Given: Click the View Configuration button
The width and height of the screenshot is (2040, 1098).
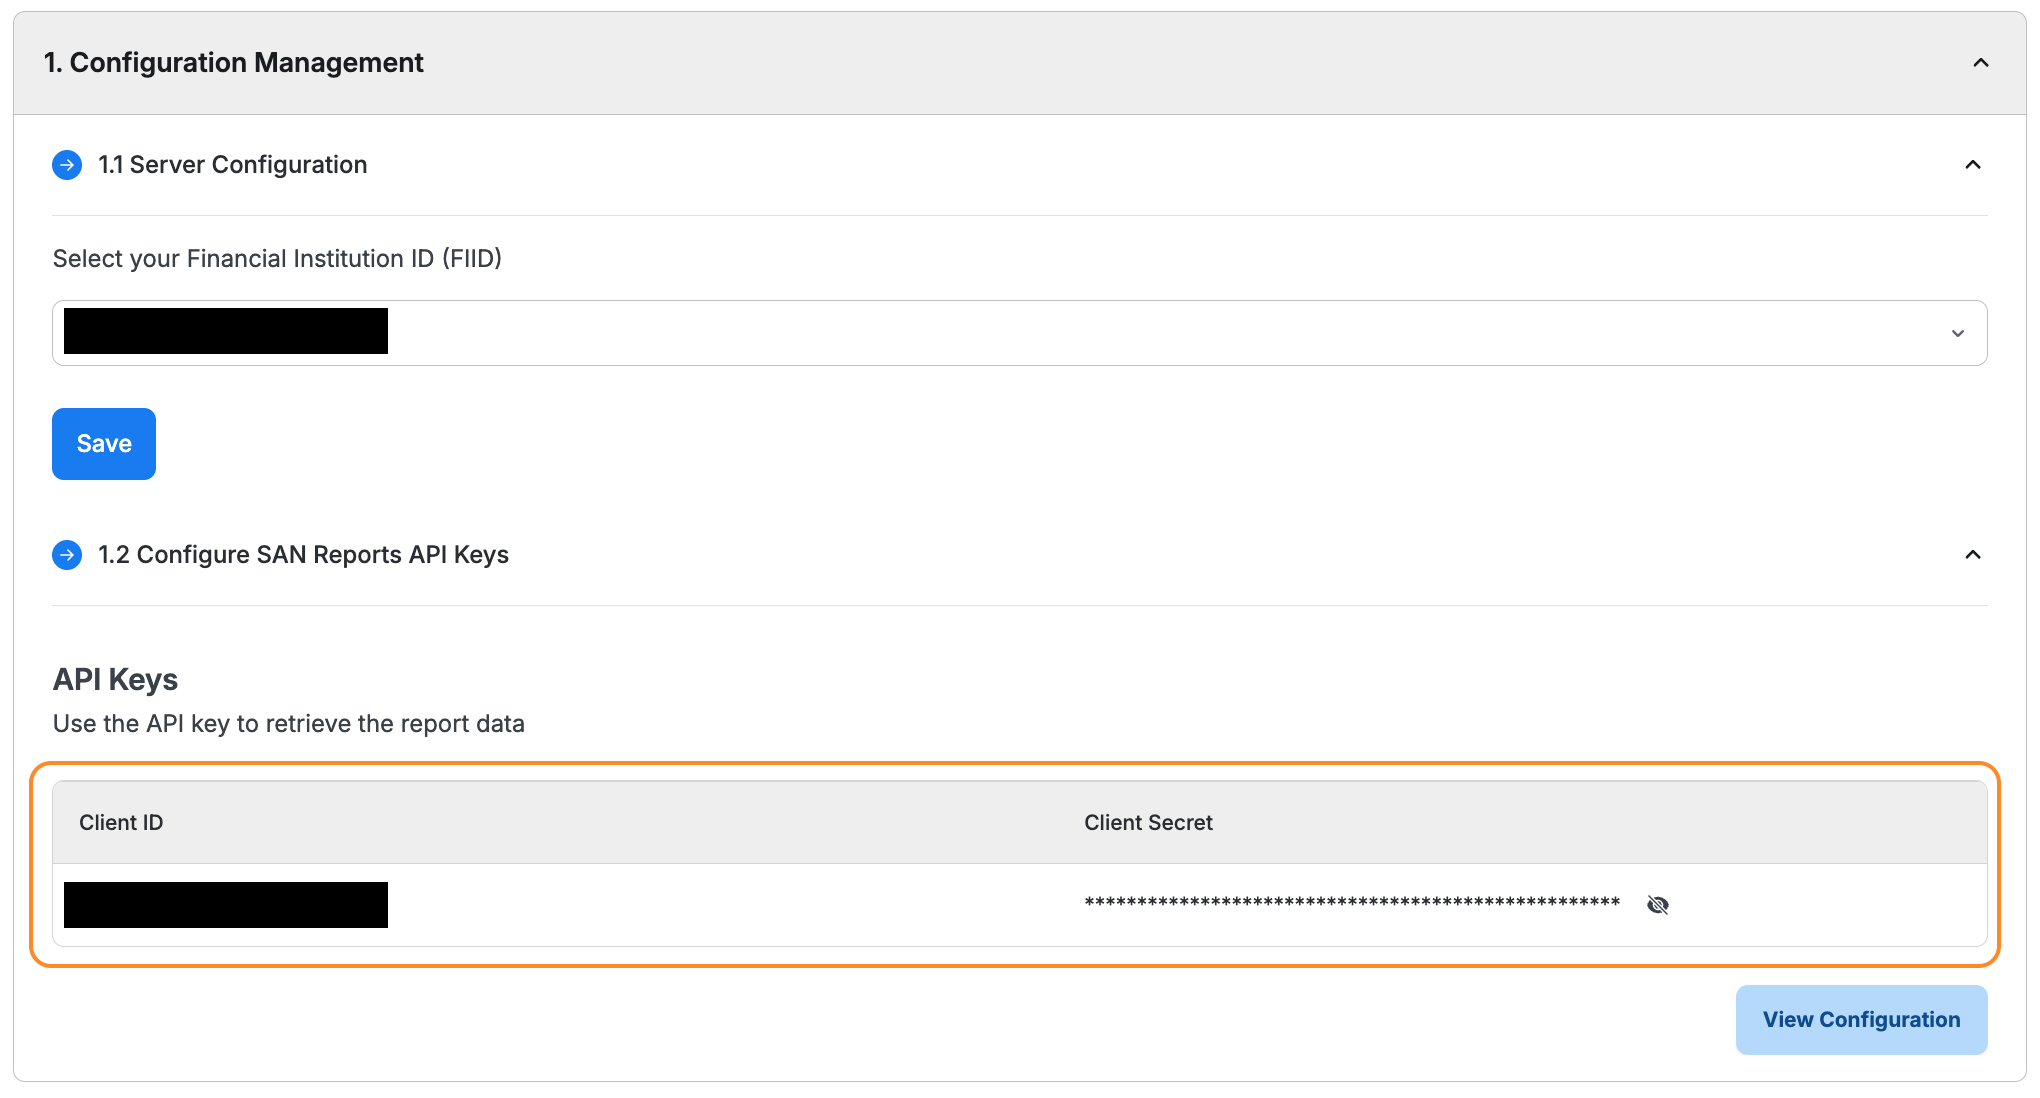Looking at the screenshot, I should (1860, 1020).
